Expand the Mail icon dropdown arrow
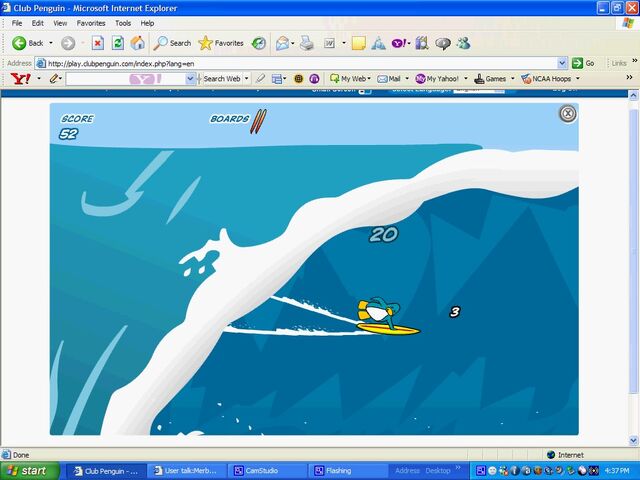 293,43
